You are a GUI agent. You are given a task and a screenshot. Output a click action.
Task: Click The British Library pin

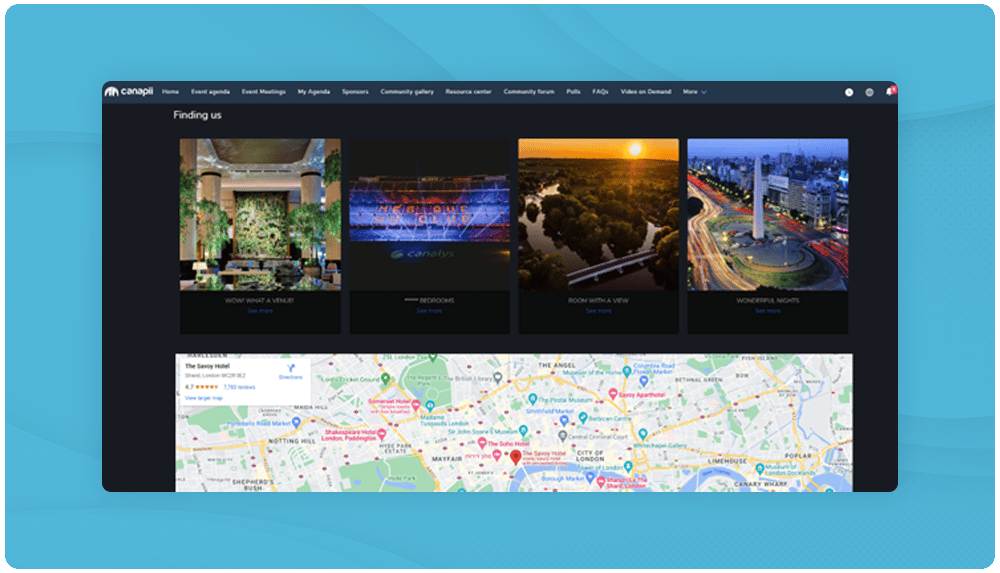(x=497, y=378)
